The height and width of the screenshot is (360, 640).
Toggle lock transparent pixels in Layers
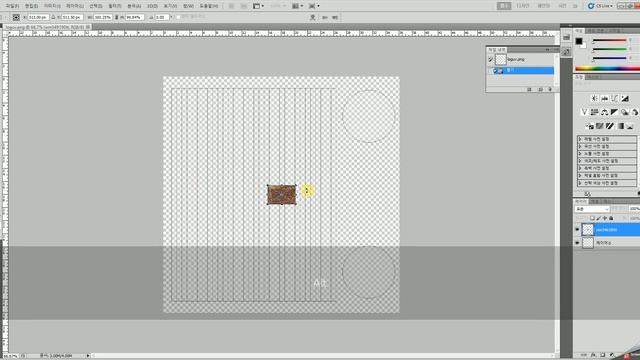point(592,218)
